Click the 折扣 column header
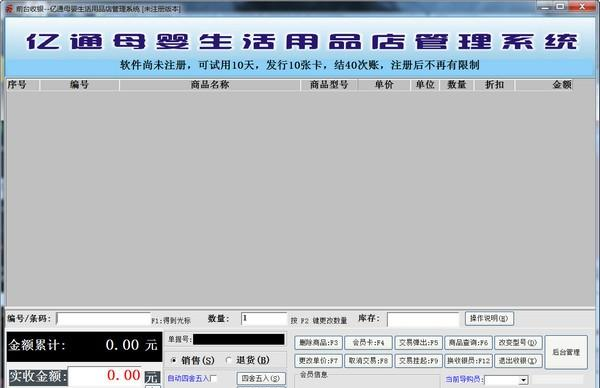 (494, 85)
